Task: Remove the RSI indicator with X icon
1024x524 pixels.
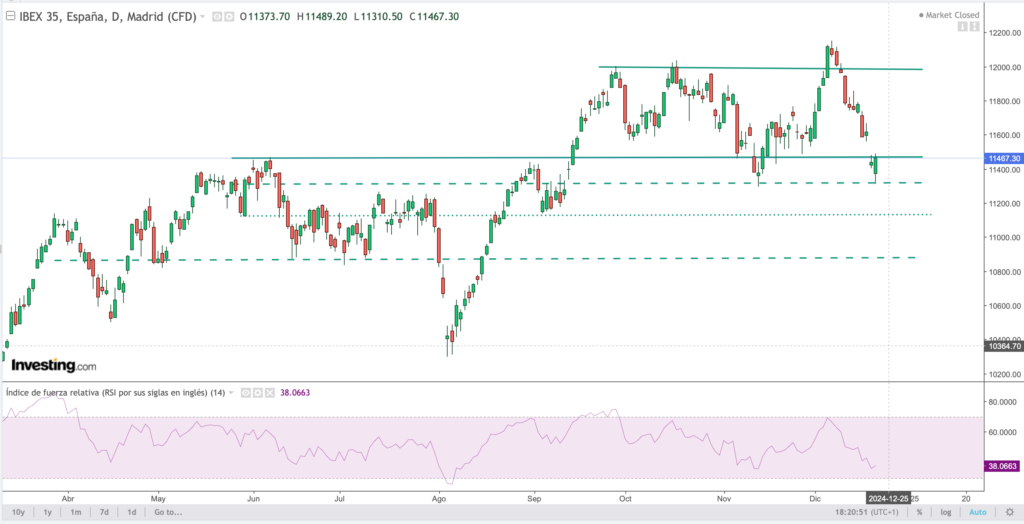Action: click(269, 393)
